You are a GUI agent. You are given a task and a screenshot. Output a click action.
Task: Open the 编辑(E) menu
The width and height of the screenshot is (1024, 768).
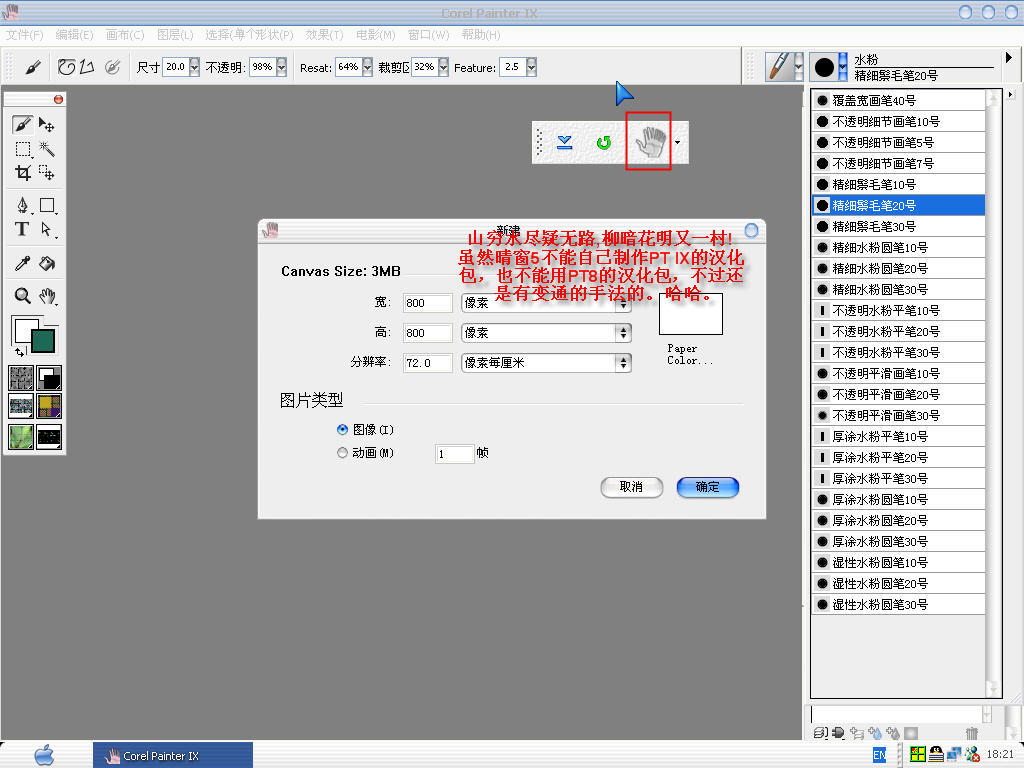(x=74, y=35)
